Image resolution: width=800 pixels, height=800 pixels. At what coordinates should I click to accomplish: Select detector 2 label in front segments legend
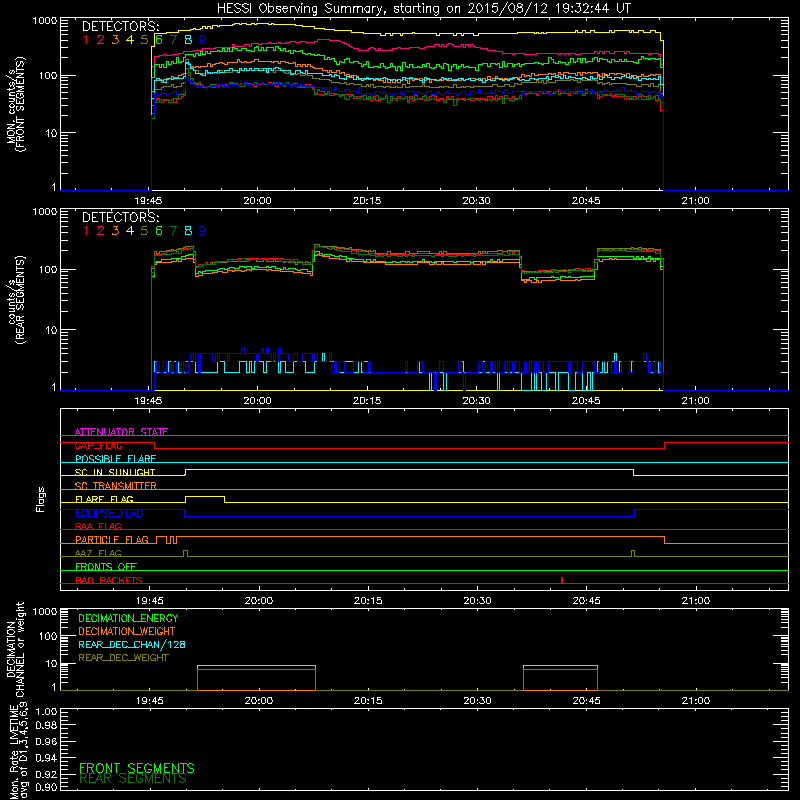[101, 39]
